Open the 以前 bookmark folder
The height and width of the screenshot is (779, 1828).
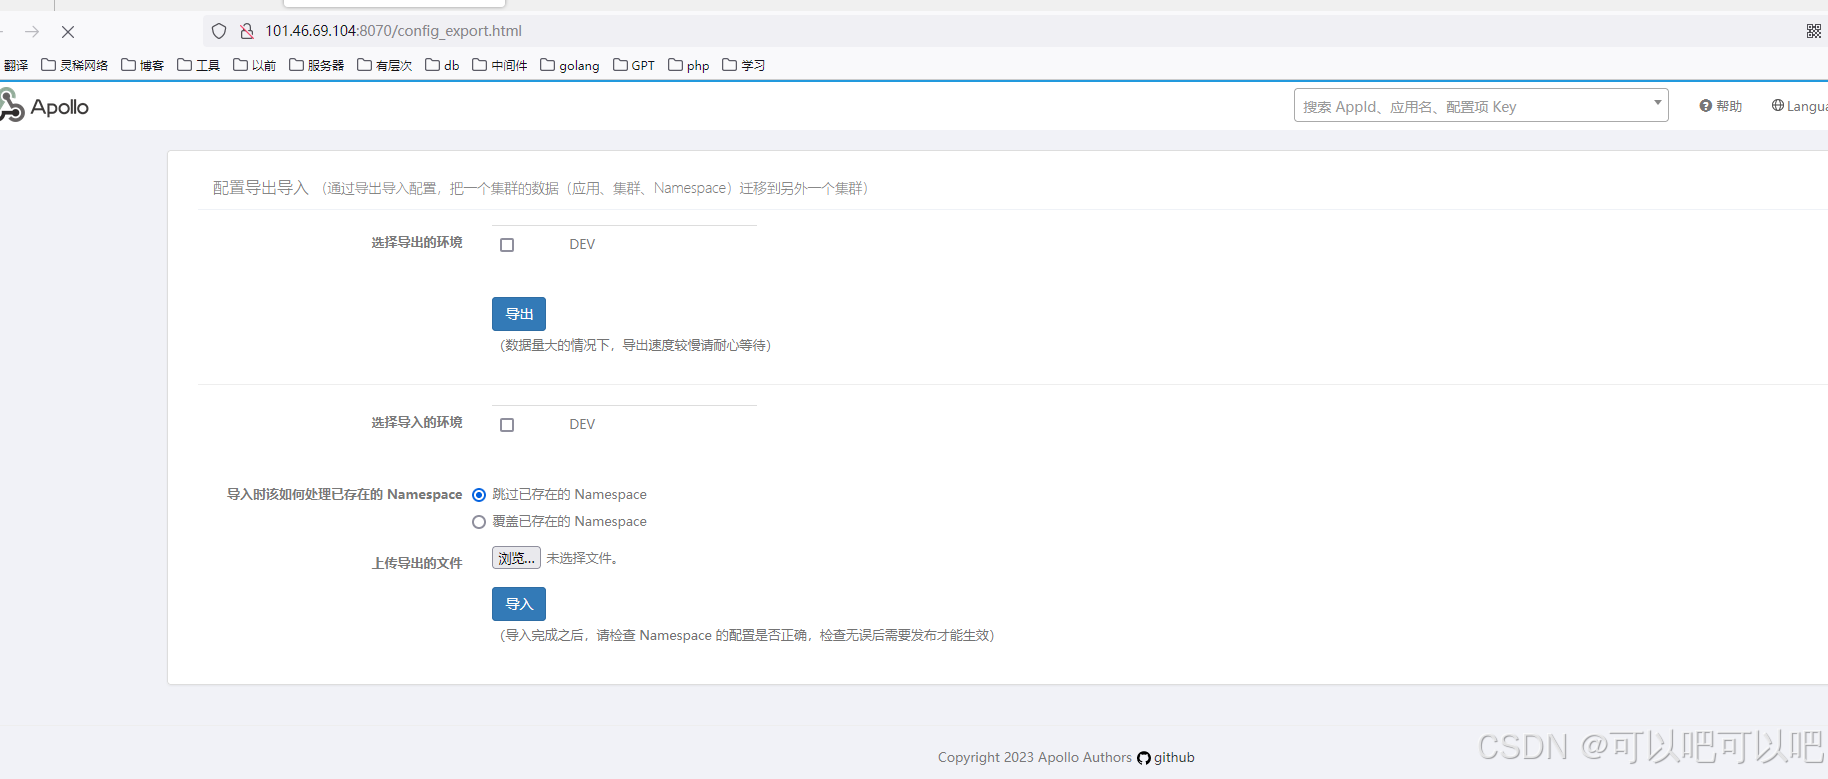[254, 65]
